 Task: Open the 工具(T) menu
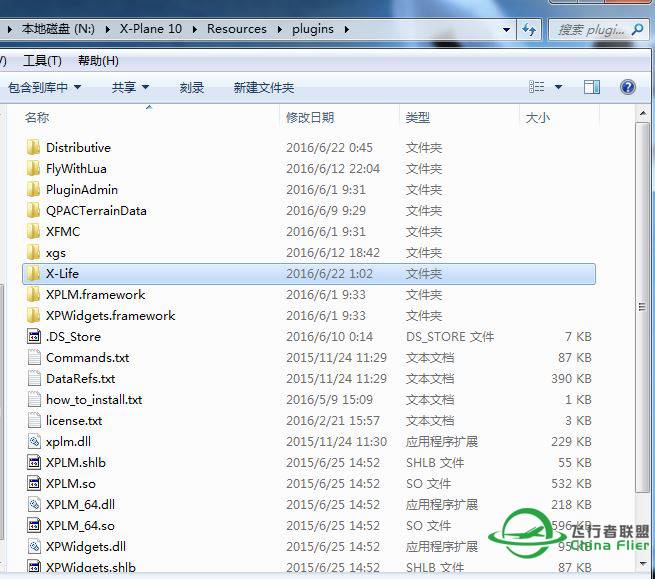[42, 61]
